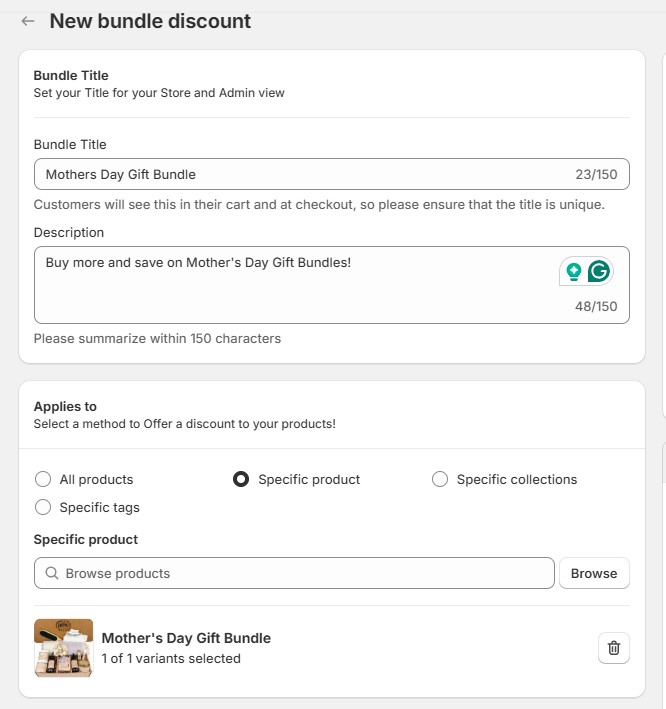Open the Mother's Day Gift Bundle product thumbnail
The width and height of the screenshot is (666, 709).
[63, 648]
